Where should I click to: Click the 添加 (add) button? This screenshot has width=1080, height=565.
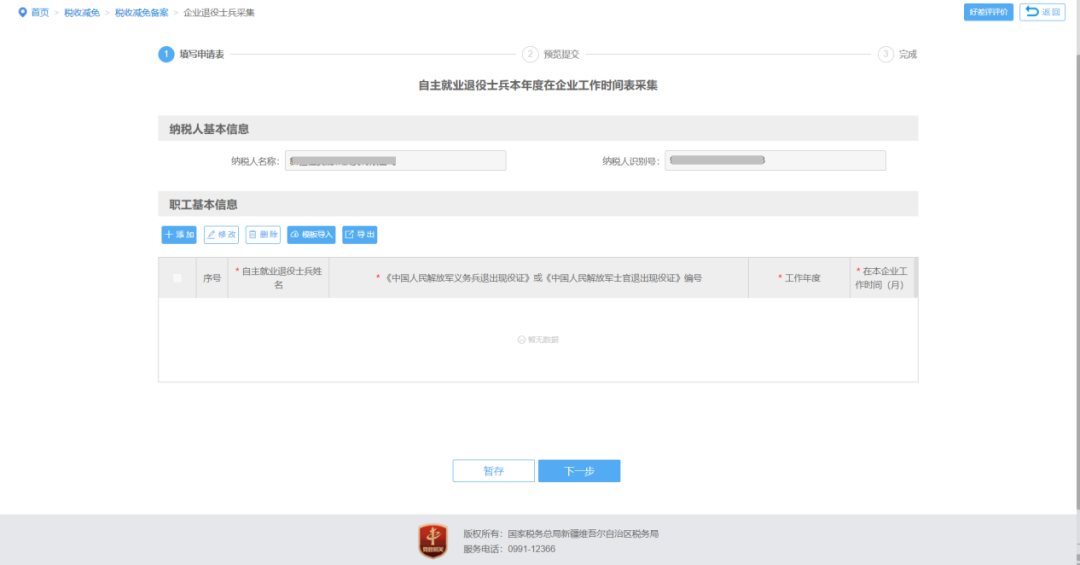[179, 235]
